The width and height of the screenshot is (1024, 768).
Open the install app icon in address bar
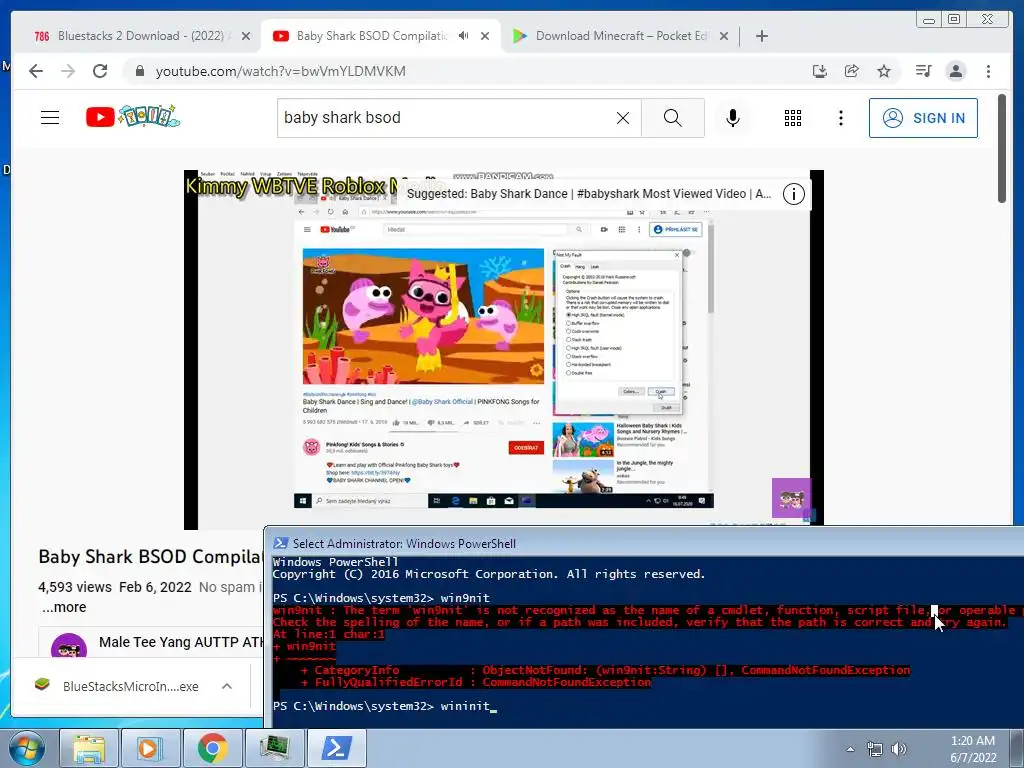pyautogui.click(x=820, y=71)
